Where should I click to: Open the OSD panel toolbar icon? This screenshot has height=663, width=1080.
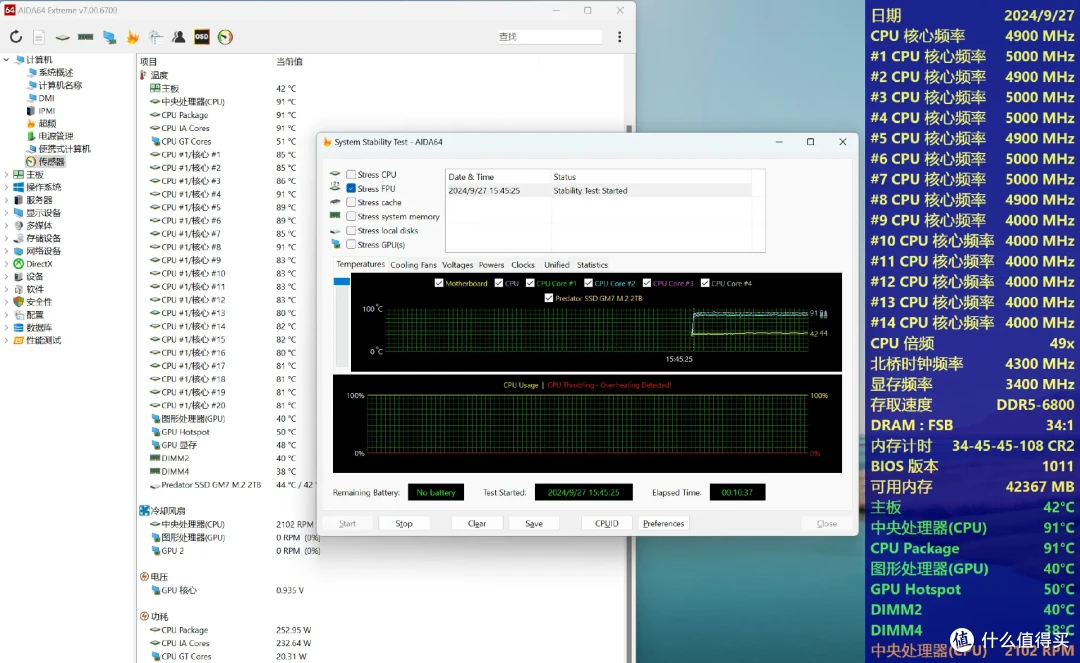[202, 37]
